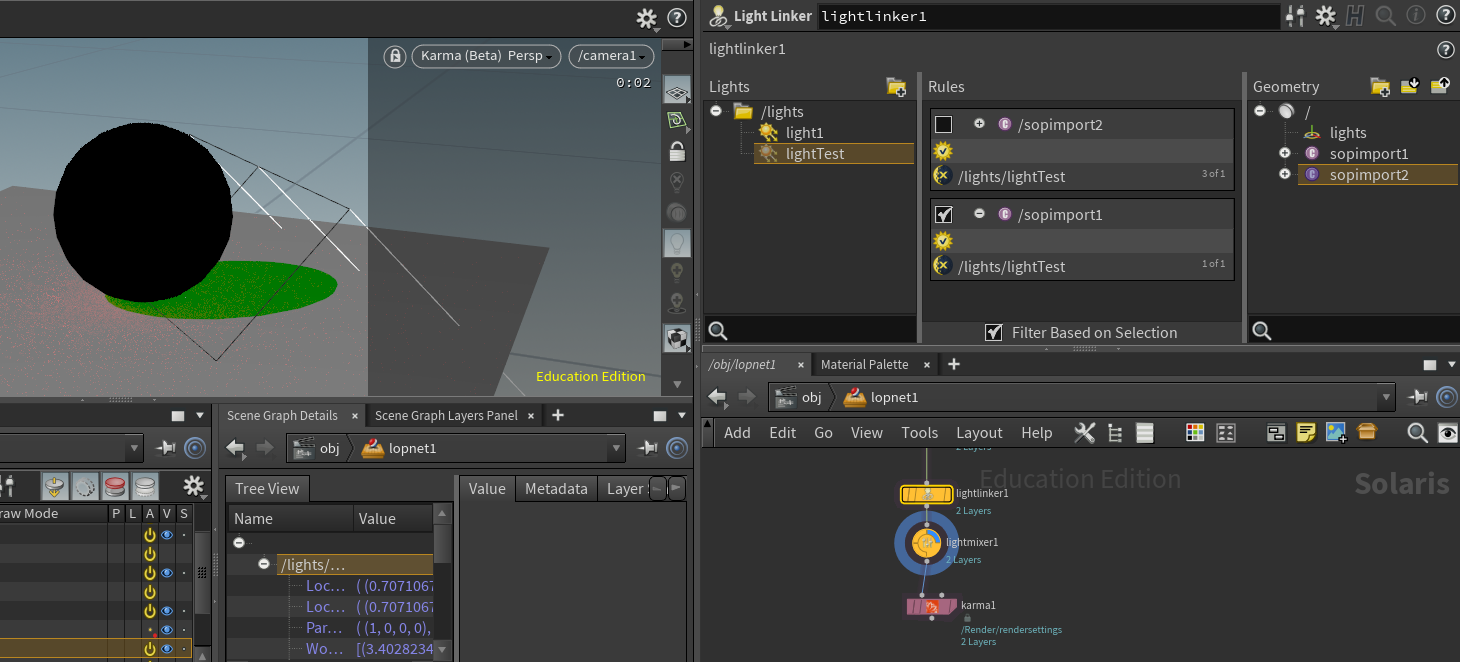This screenshot has height=662, width=1460.
Task: Click the add collection icon in Lights panel
Action: pyautogui.click(x=896, y=87)
